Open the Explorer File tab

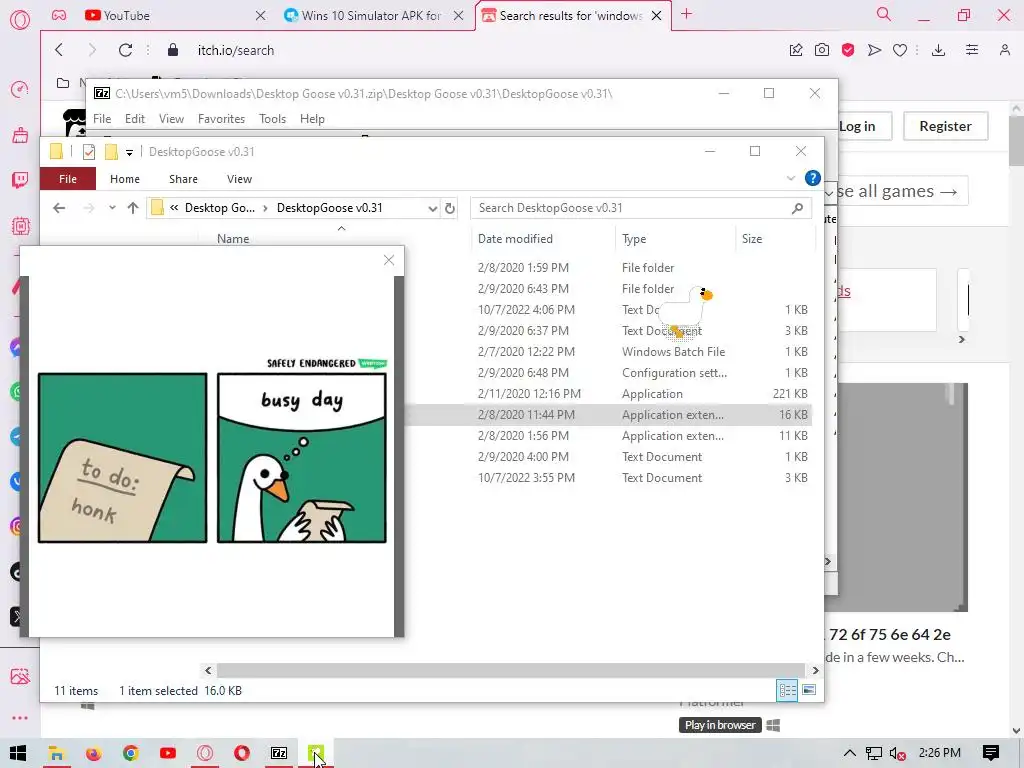click(x=68, y=179)
